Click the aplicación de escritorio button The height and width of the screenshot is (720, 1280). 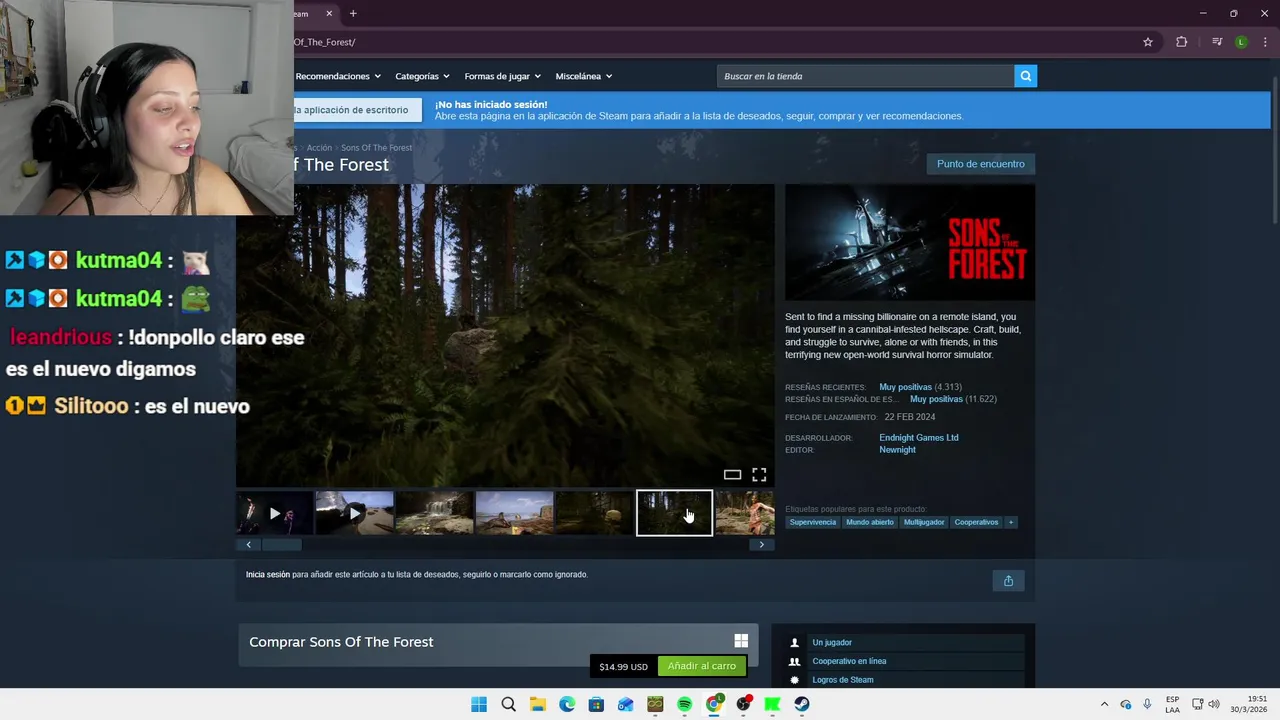356,110
